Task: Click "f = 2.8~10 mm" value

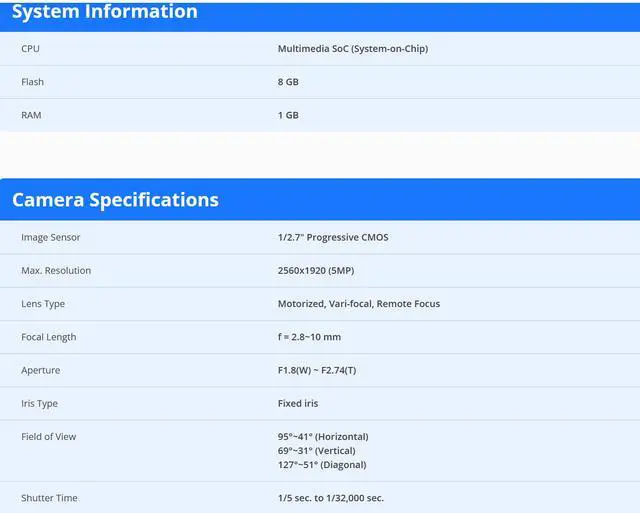Action: [309, 337]
